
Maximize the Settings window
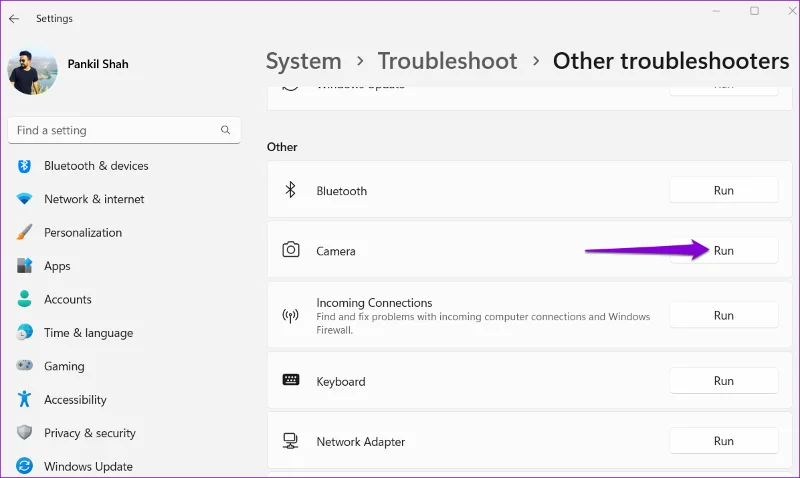755,11
